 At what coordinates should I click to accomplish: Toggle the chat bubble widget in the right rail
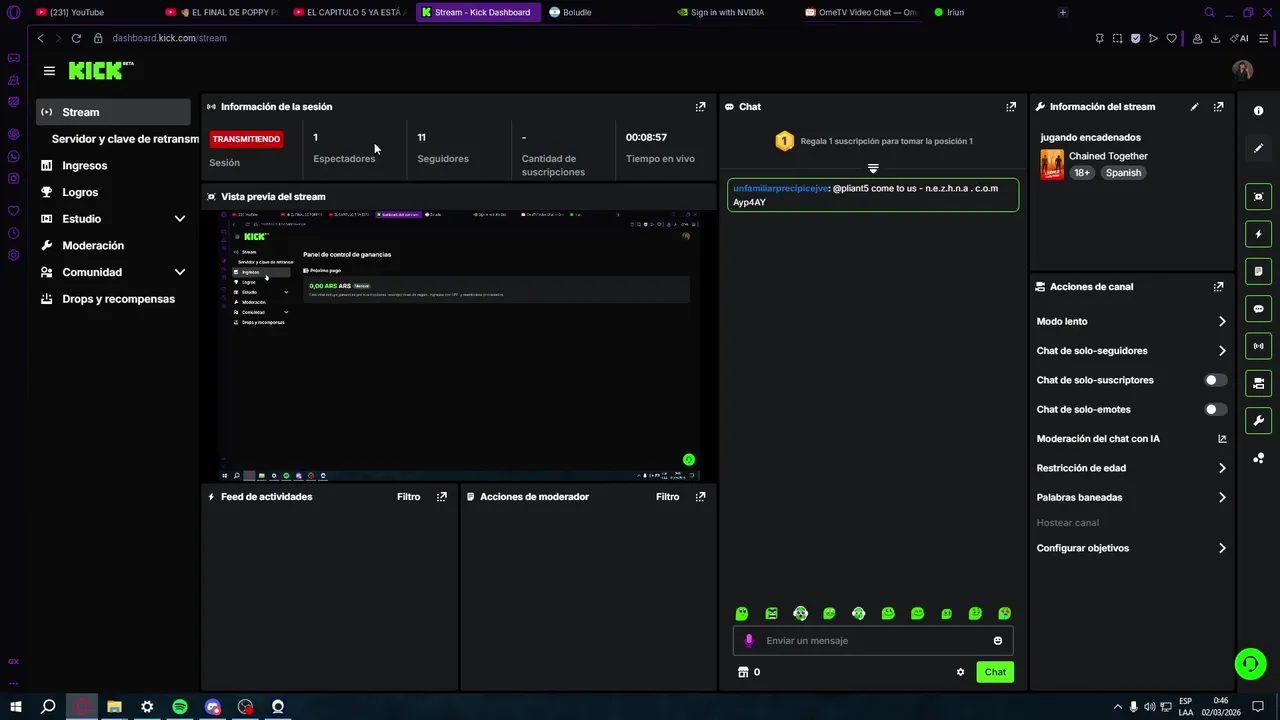[x=1258, y=309]
